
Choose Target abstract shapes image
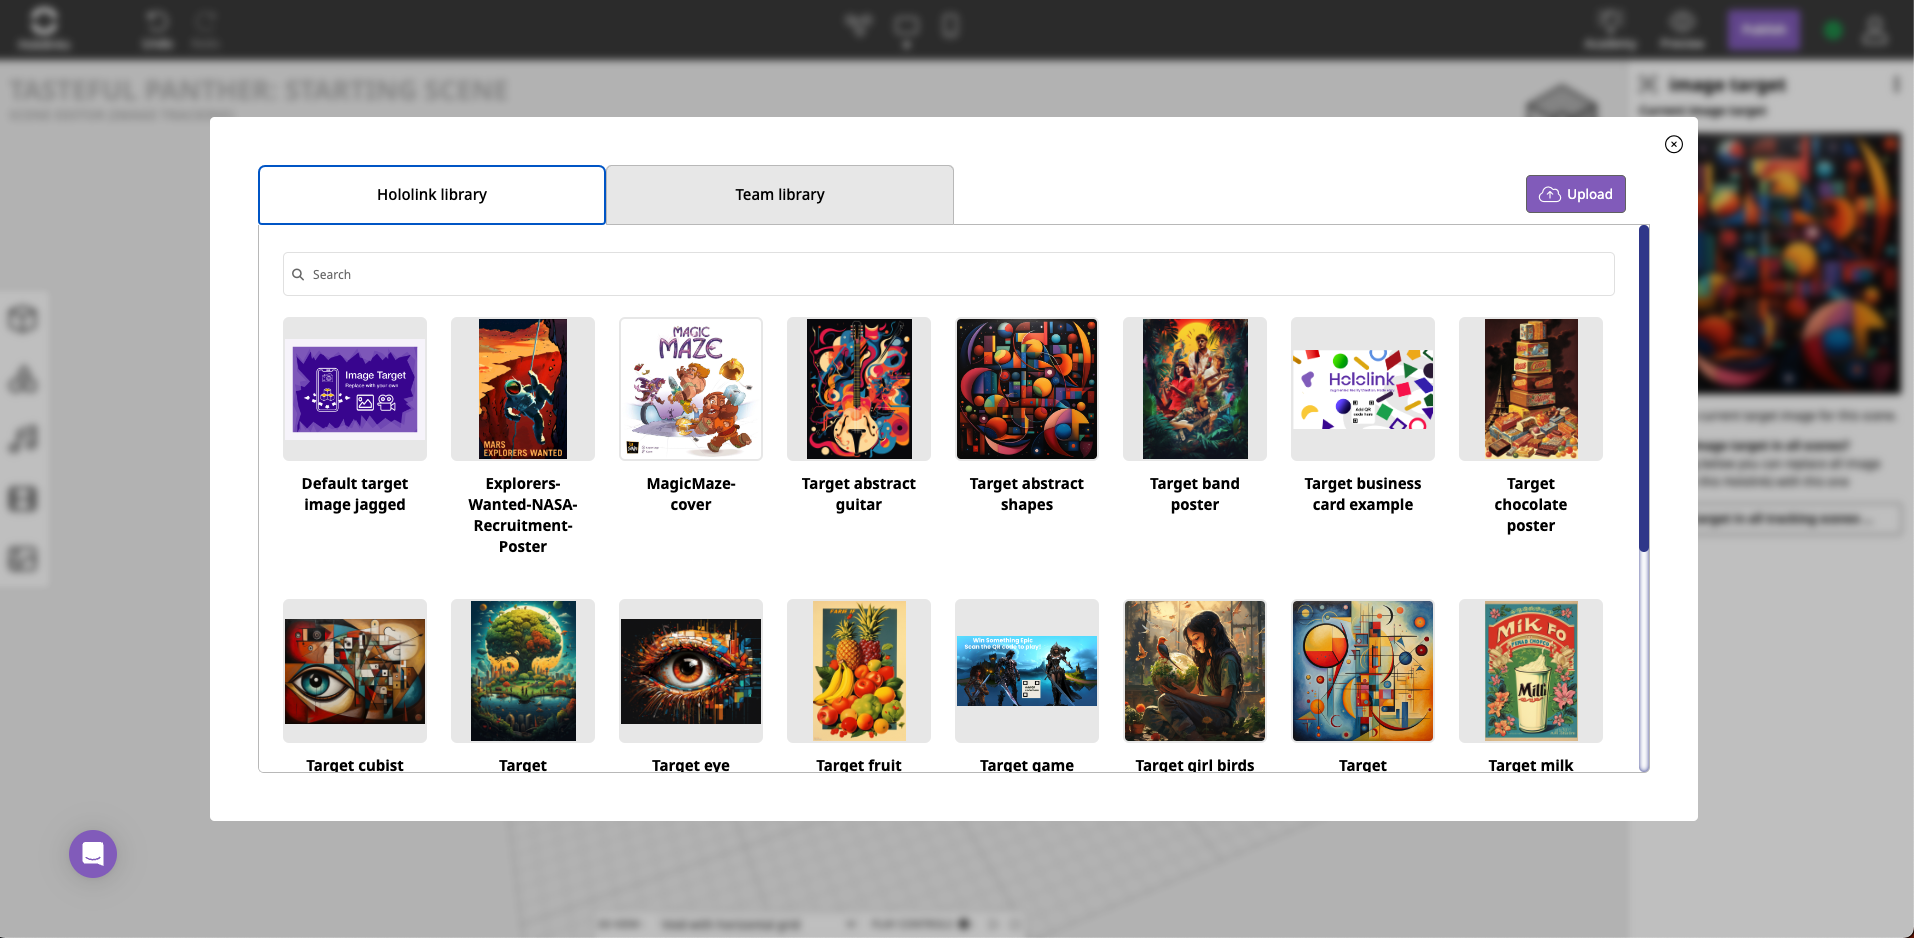(1027, 389)
